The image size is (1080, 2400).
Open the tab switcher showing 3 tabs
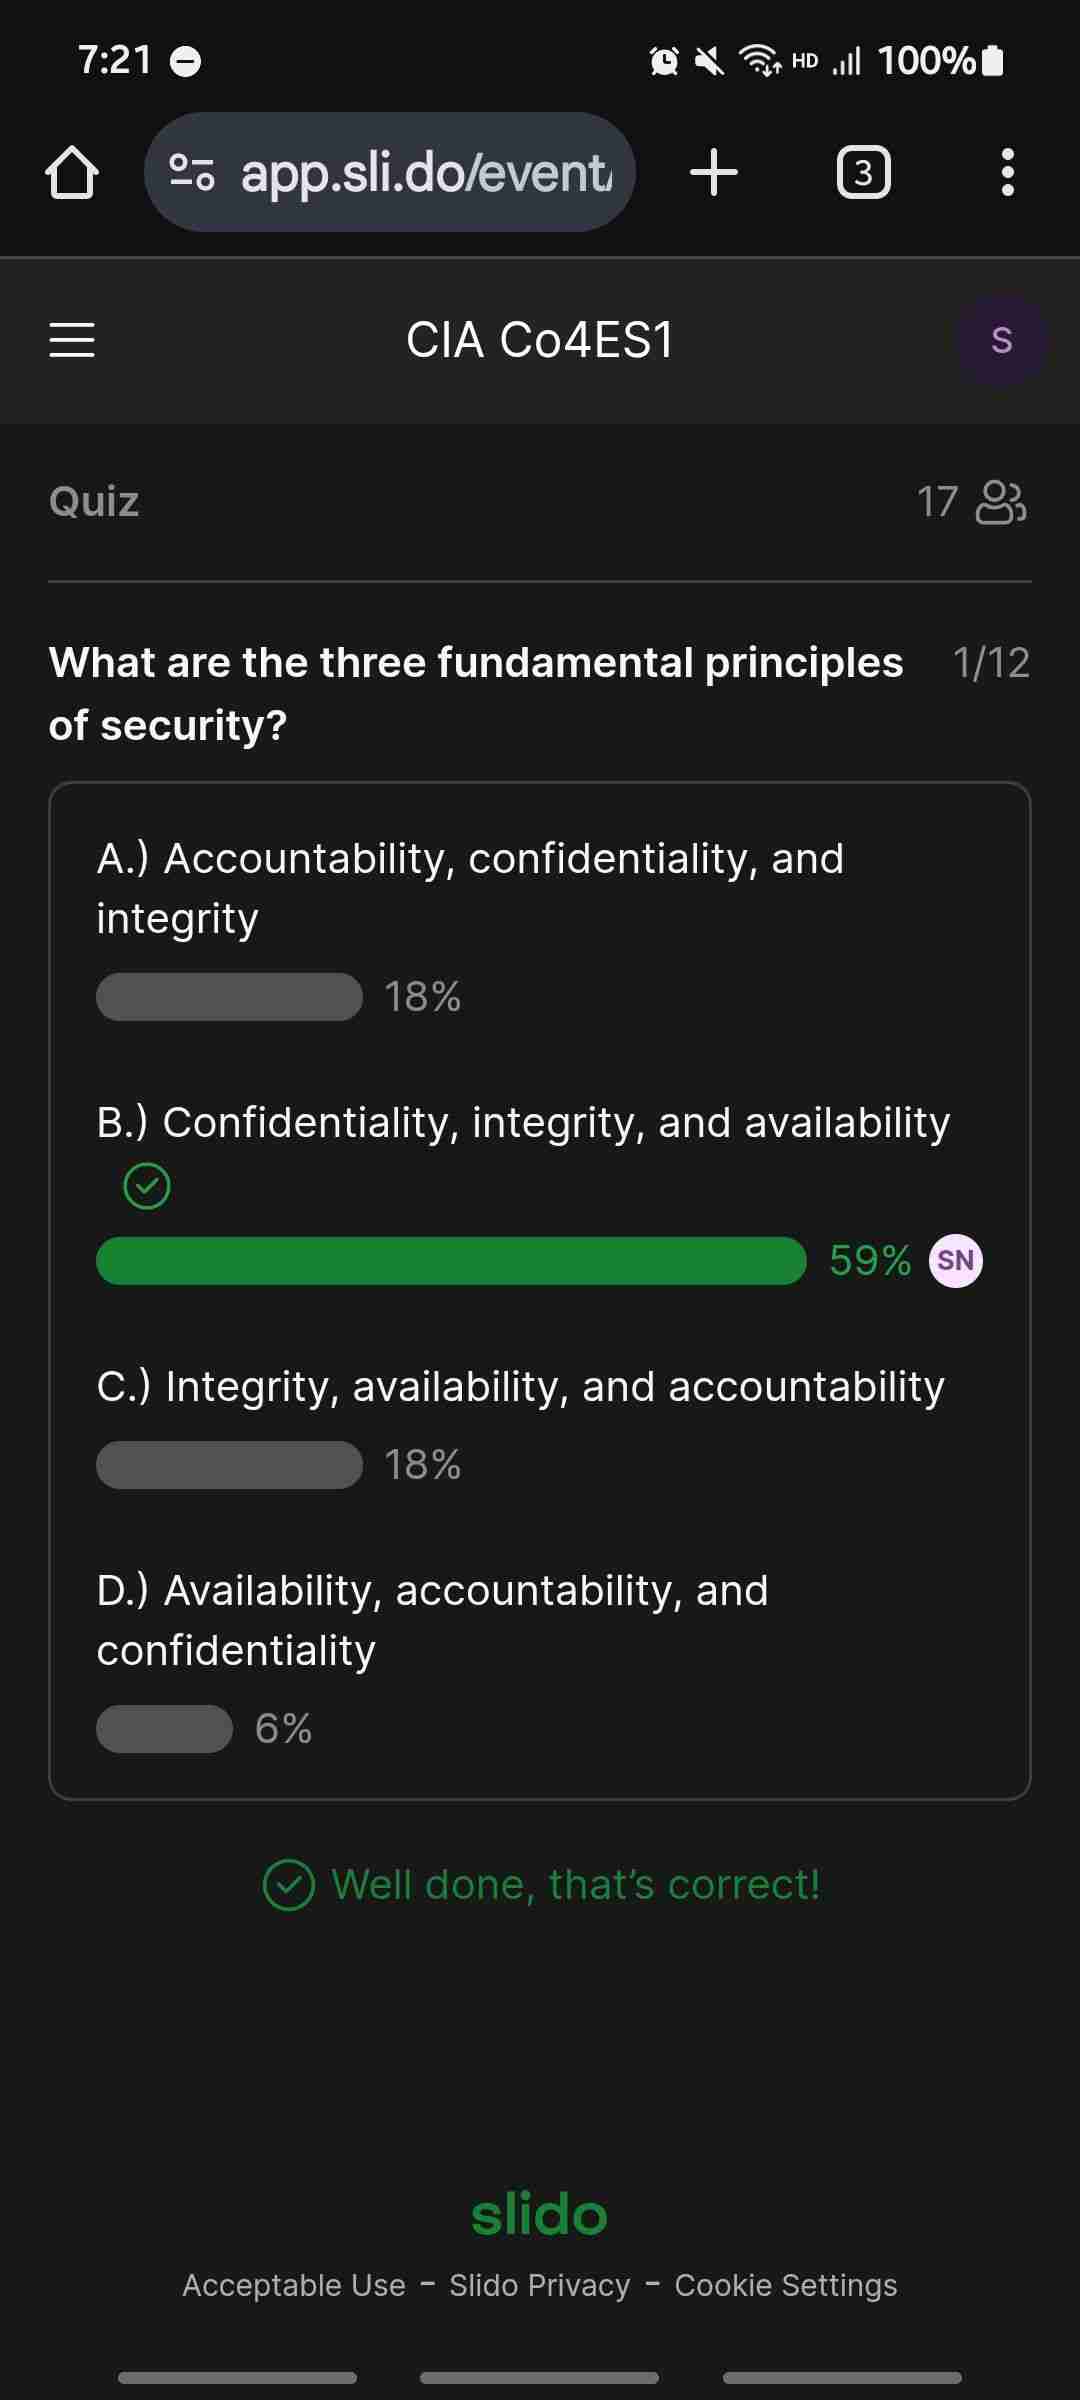coord(863,172)
